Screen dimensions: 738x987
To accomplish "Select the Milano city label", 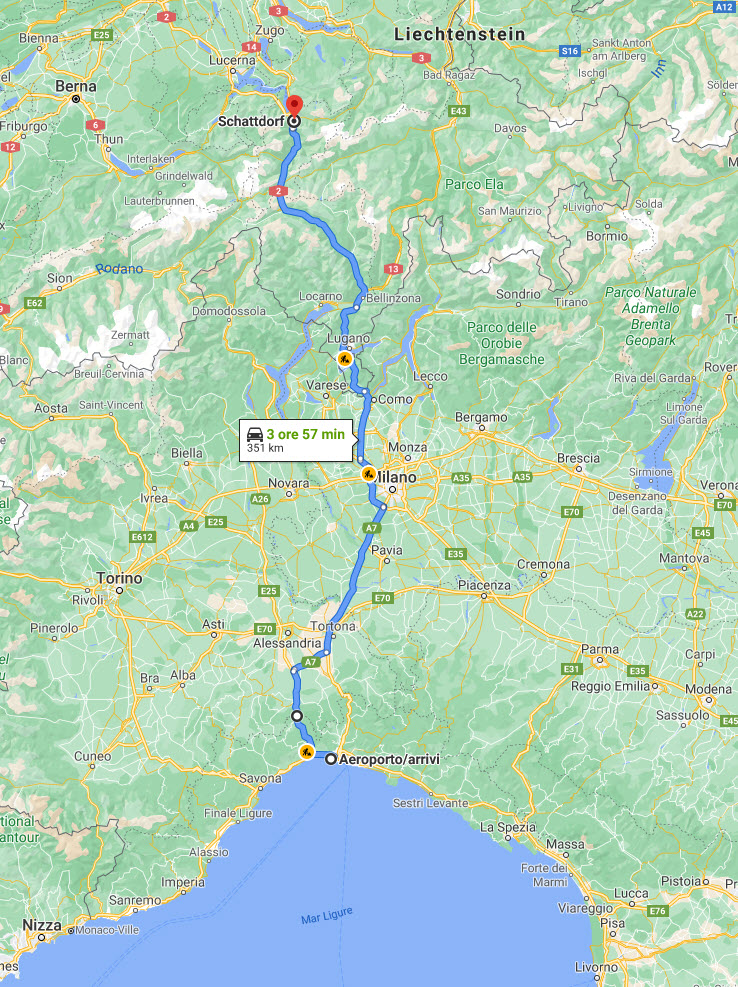I will click(397, 477).
